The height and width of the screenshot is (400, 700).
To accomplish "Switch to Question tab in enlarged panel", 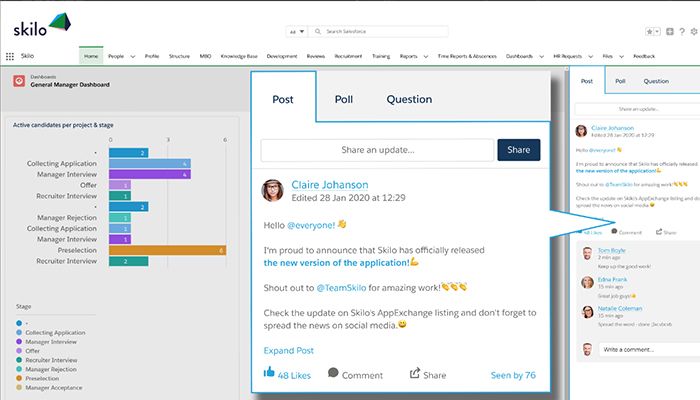I will [409, 99].
